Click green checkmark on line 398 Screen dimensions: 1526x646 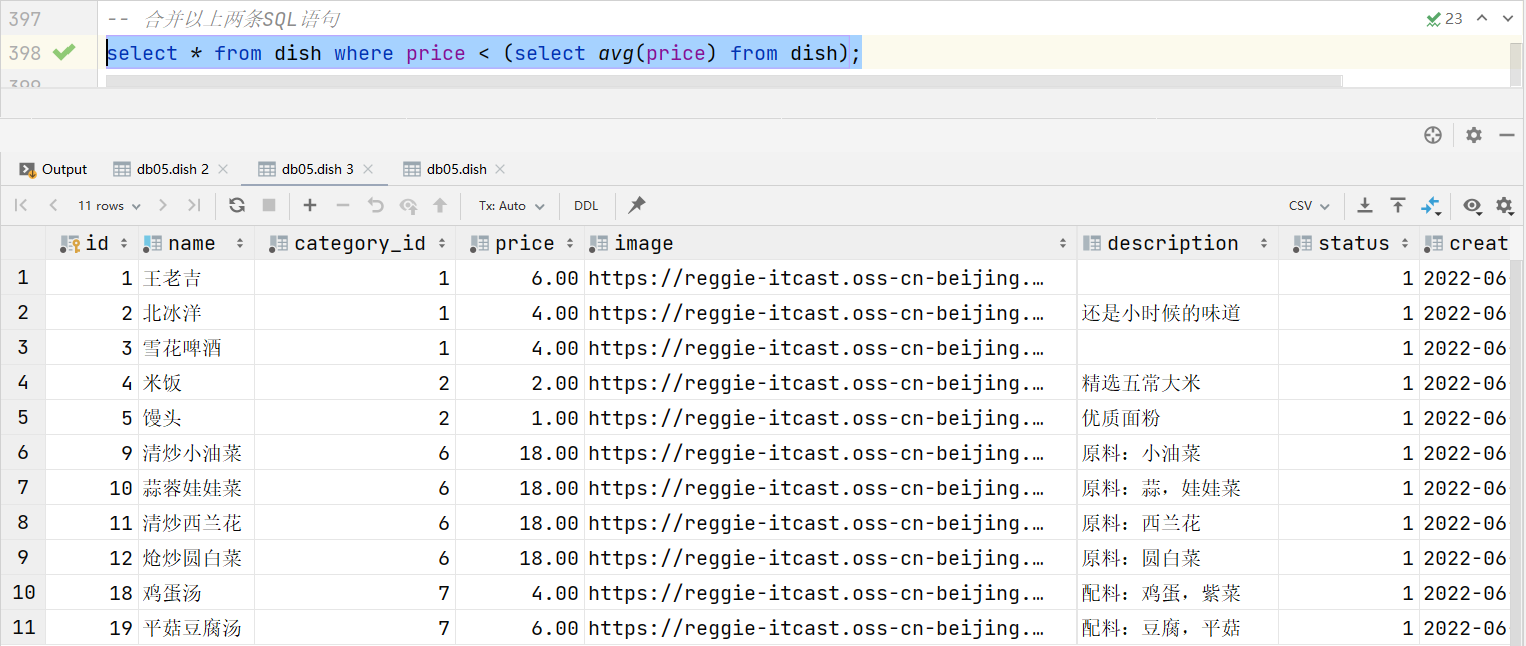point(64,52)
